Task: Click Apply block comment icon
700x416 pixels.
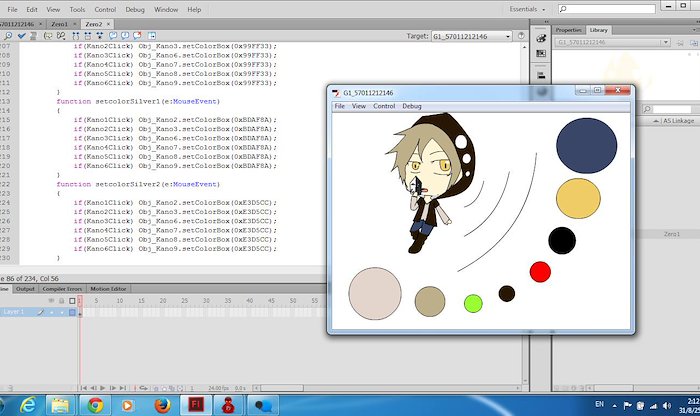Action: [x=113, y=36]
